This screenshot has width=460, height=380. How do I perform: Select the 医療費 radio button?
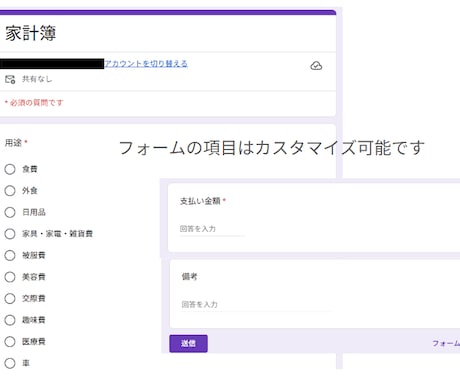(x=10, y=341)
